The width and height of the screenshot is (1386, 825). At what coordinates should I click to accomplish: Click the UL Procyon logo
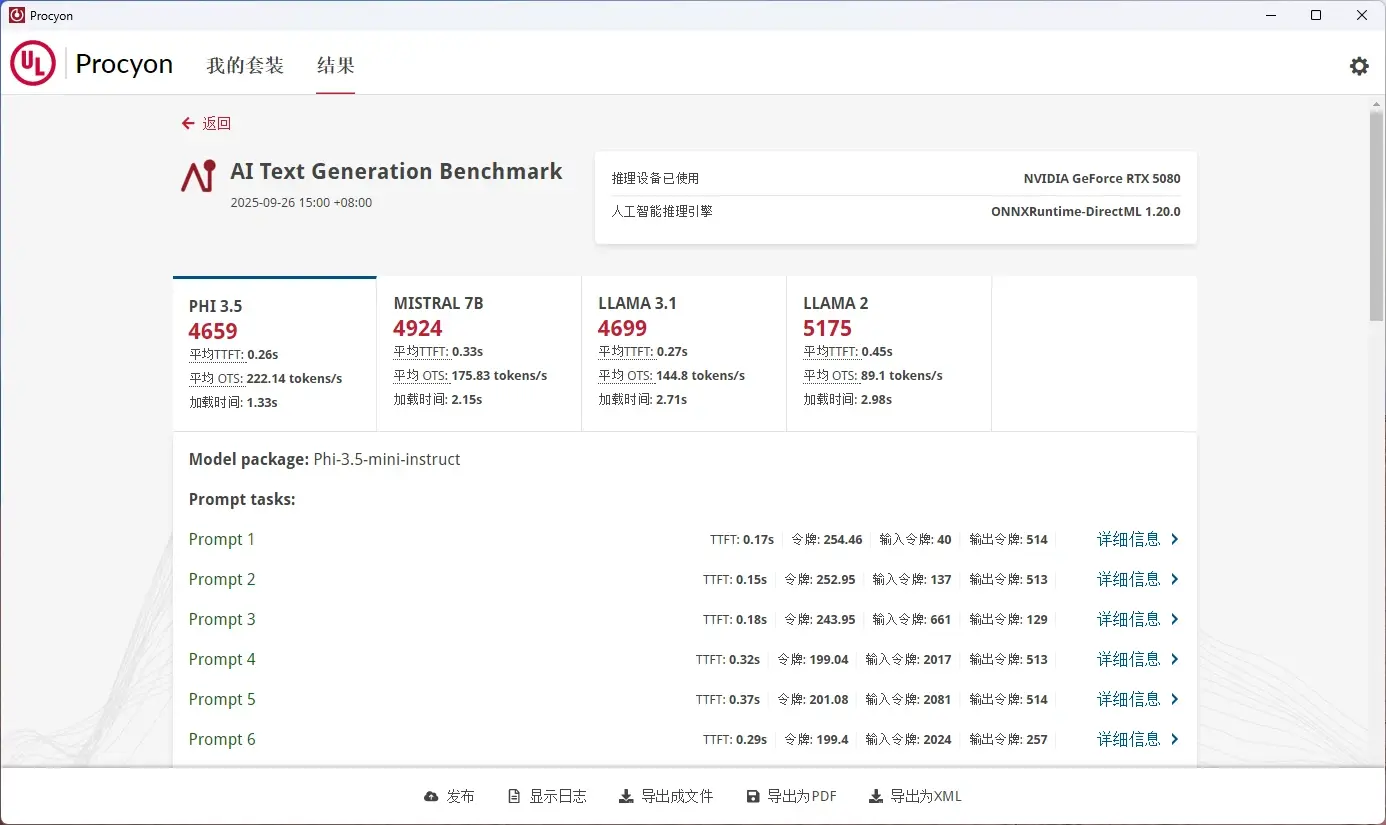92,64
